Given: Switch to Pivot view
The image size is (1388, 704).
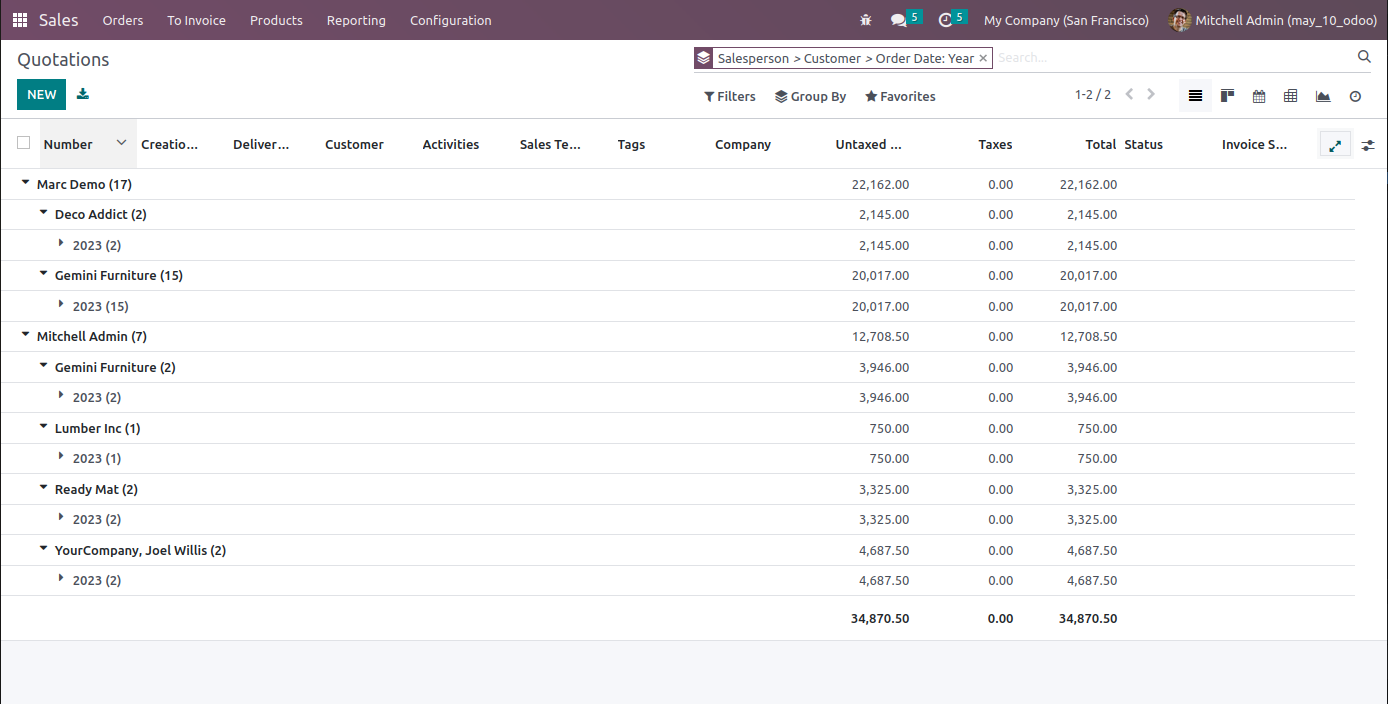Looking at the screenshot, I should [x=1291, y=96].
